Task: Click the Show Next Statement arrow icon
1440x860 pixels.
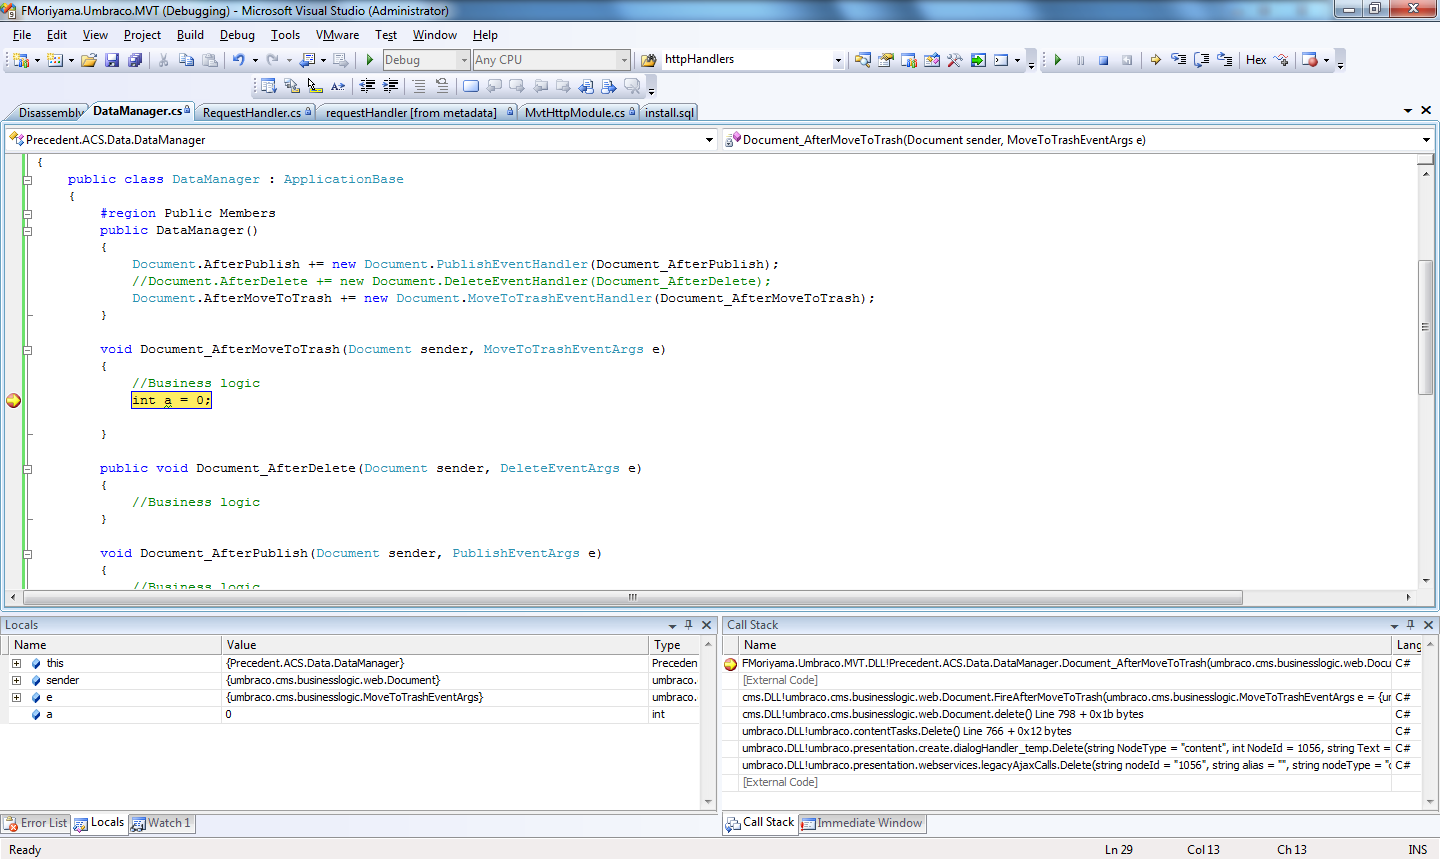Action: point(1155,60)
